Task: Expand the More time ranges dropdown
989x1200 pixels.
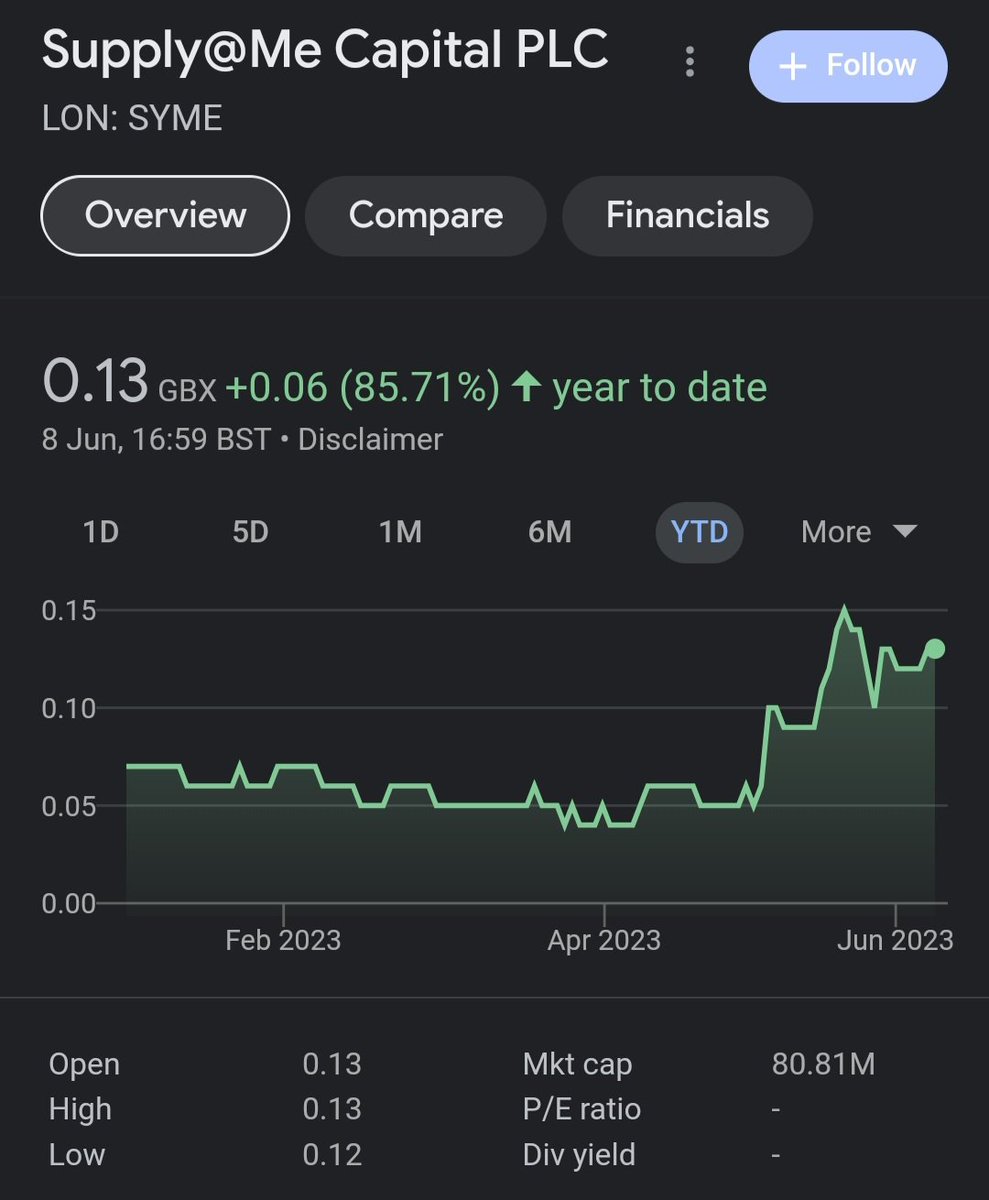Action: [x=859, y=532]
